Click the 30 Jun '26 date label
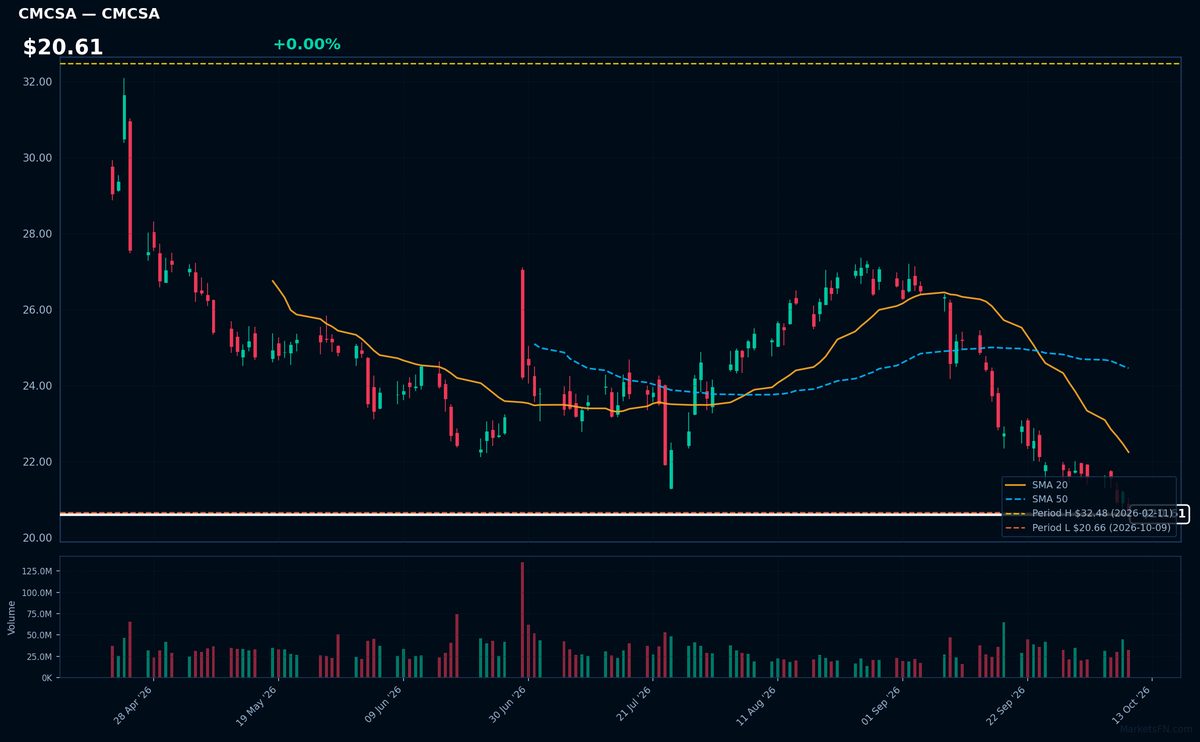This screenshot has height=742, width=1200. pyautogui.click(x=507, y=706)
